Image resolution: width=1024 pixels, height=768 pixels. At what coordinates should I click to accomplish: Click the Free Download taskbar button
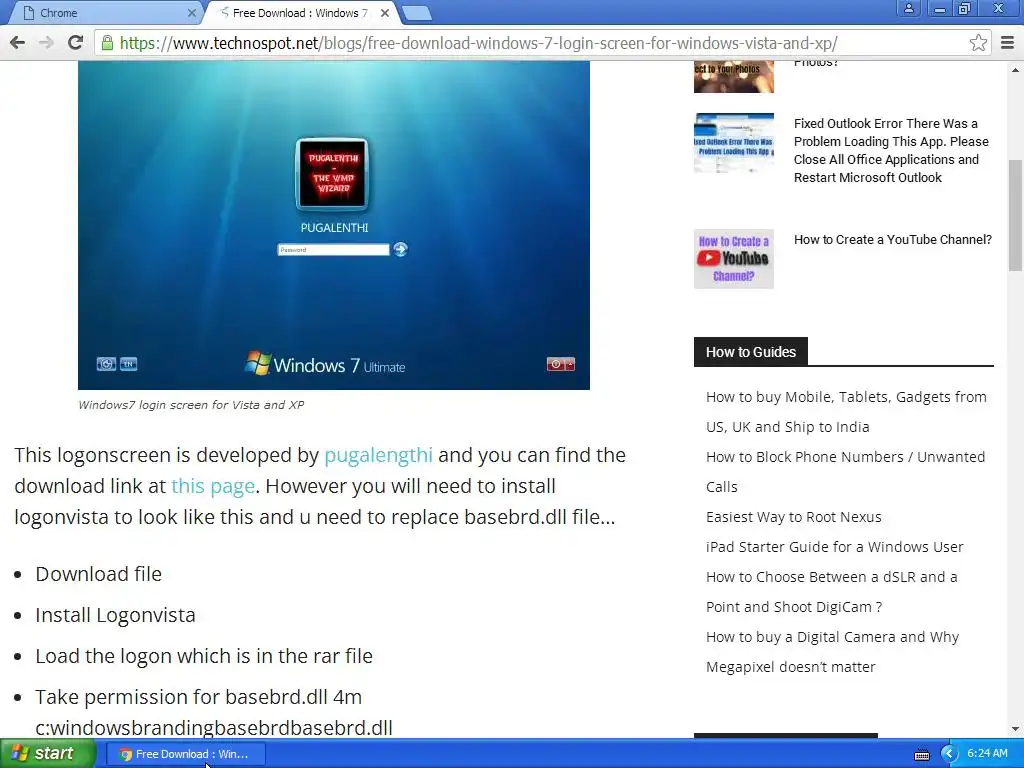(186, 754)
